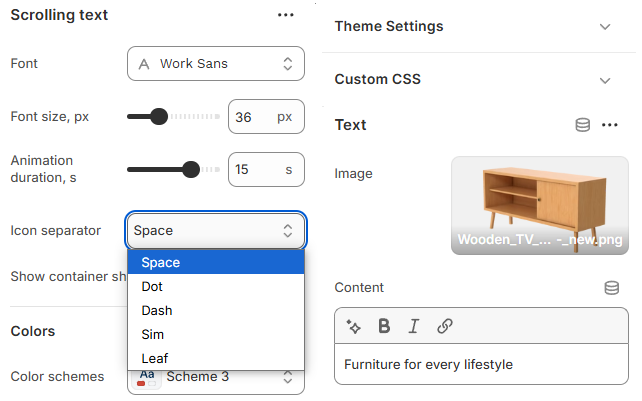Click the Wooden TV image thumbnail

pyautogui.click(x=540, y=205)
